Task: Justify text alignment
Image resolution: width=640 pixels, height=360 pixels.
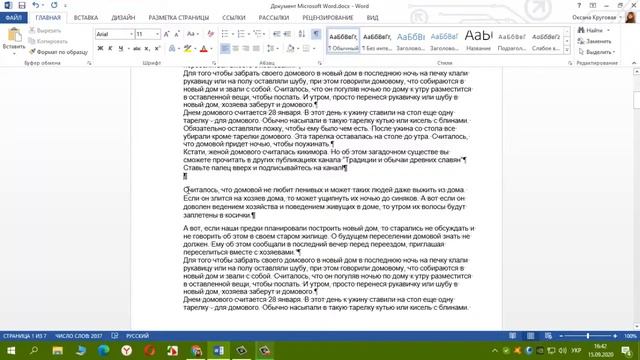Action: [x=256, y=49]
